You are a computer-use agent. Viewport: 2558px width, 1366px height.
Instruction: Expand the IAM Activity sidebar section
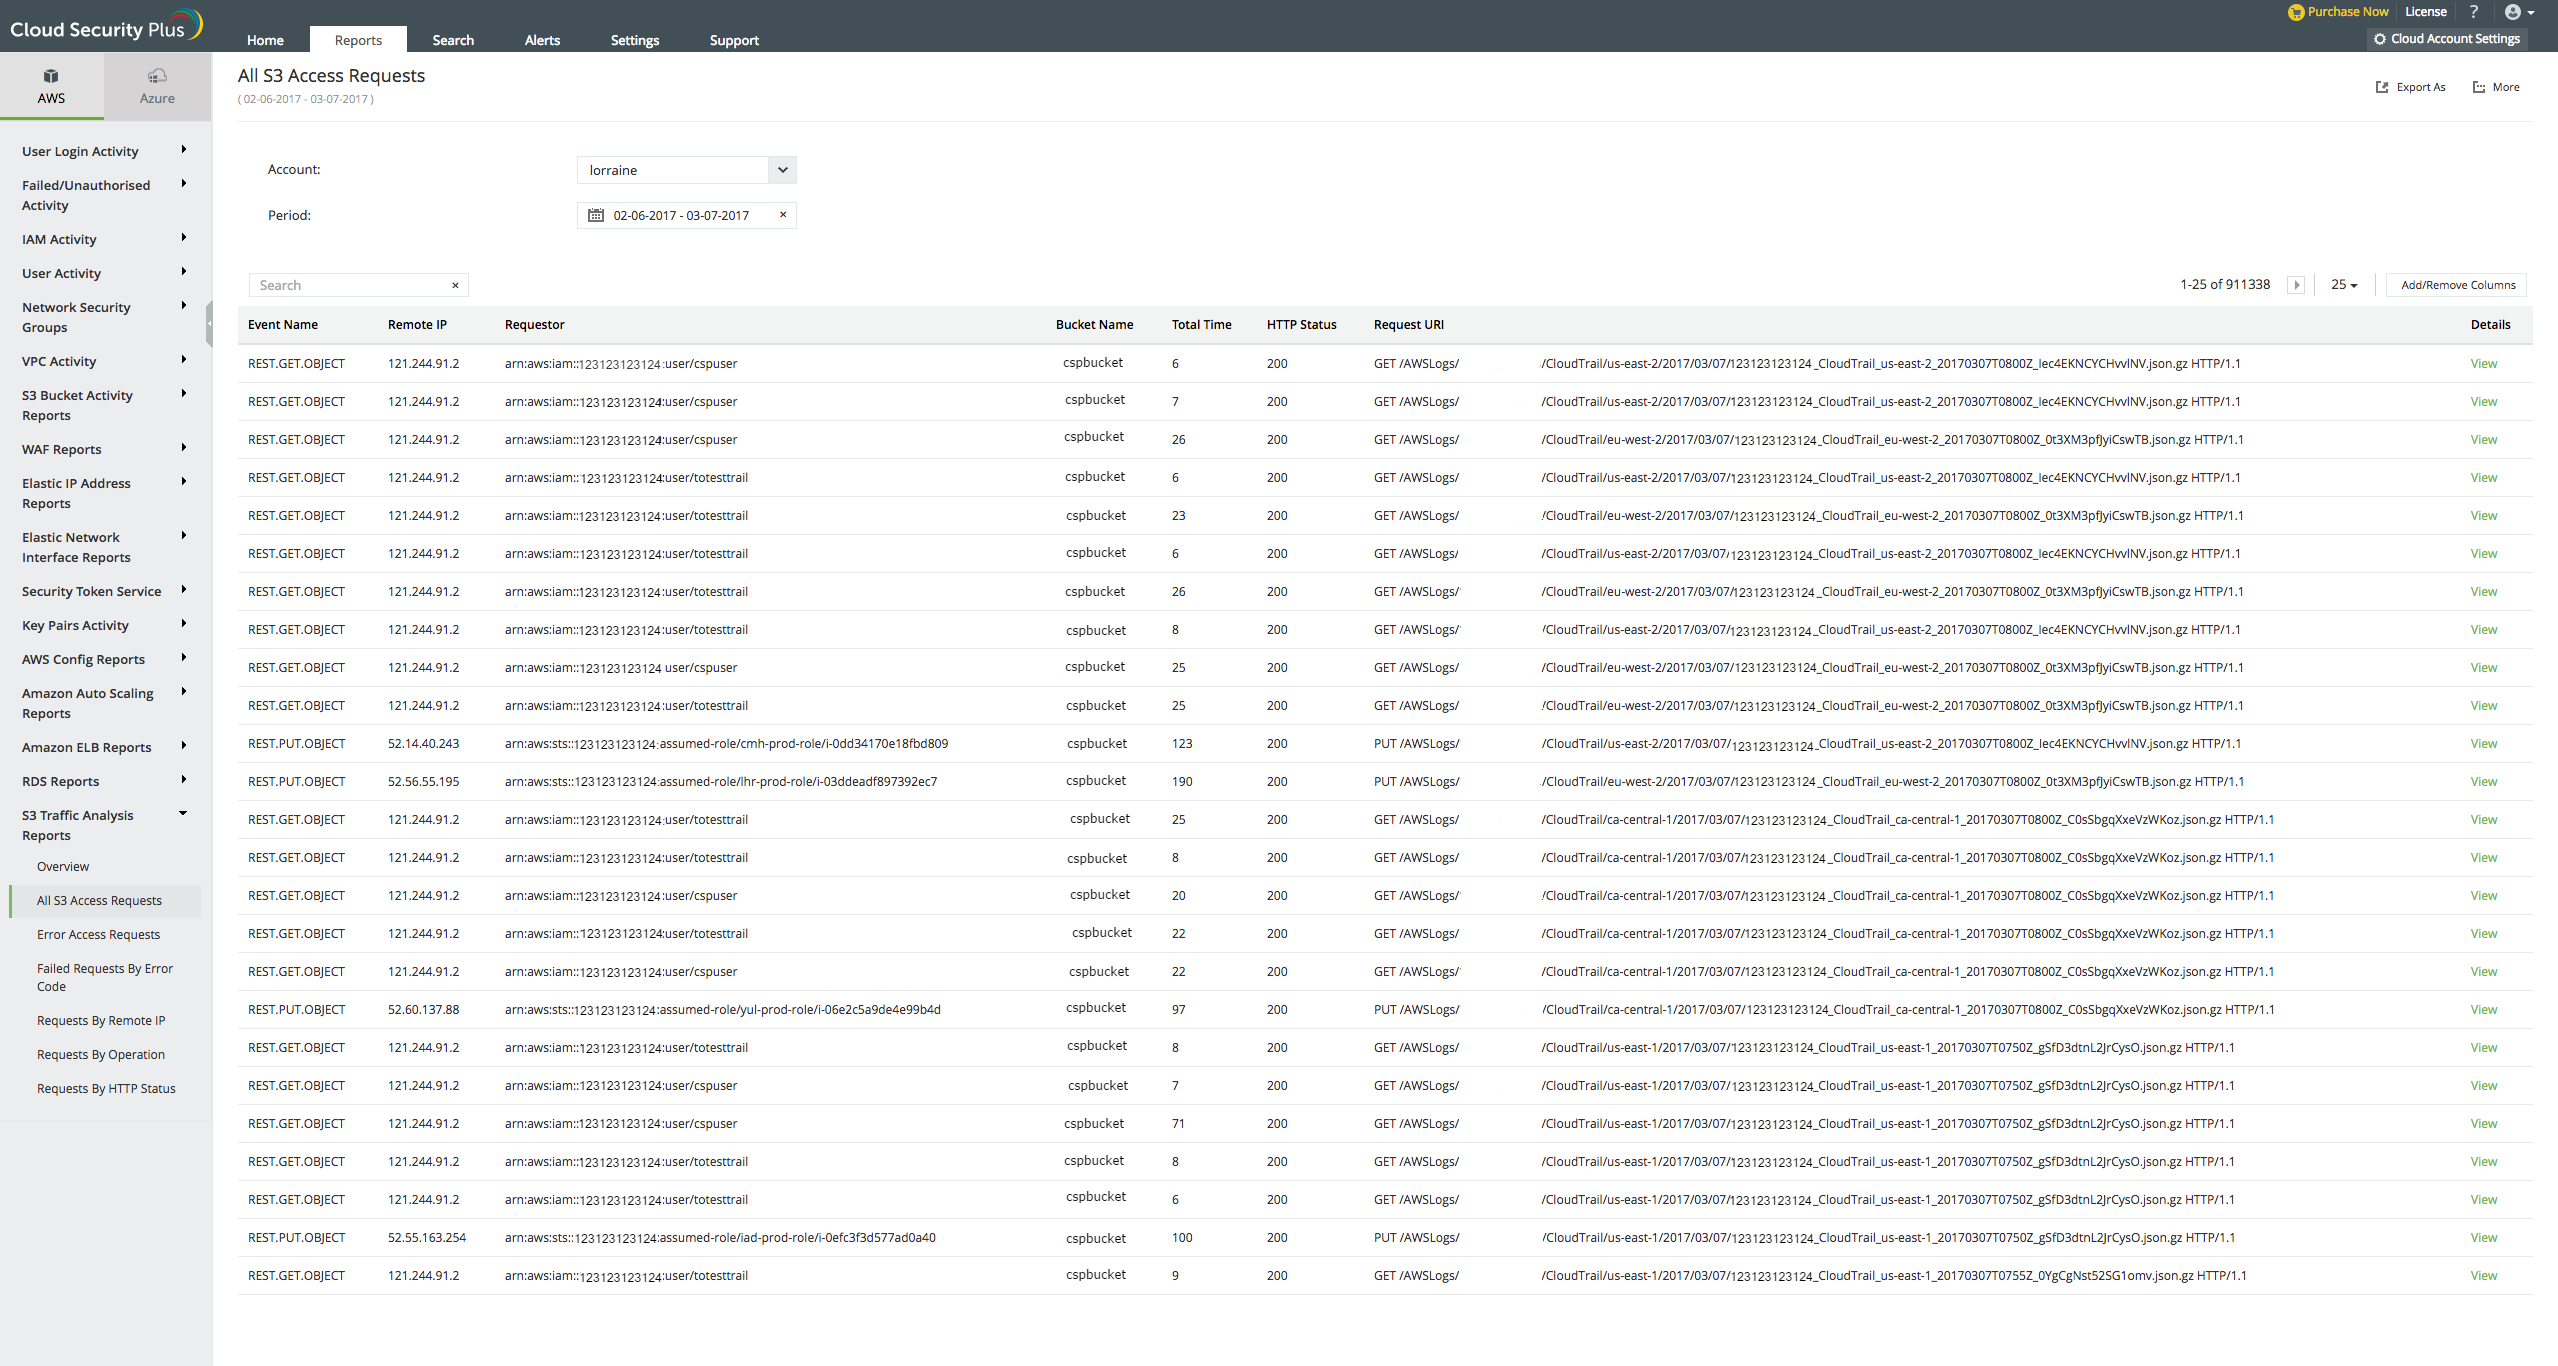tap(183, 238)
